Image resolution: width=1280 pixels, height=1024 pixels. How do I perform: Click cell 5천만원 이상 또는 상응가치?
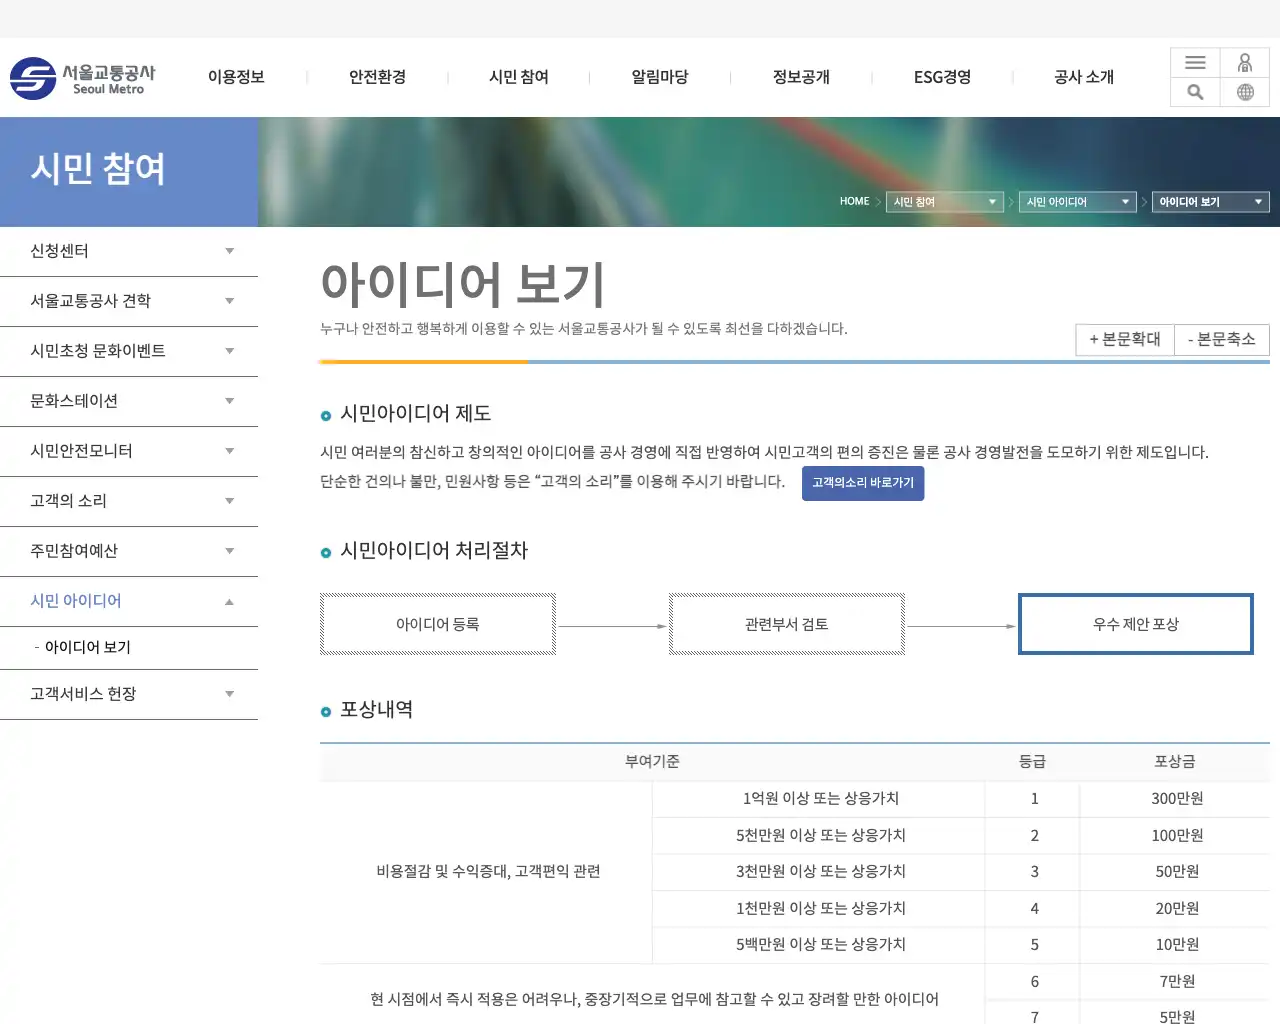(820, 836)
